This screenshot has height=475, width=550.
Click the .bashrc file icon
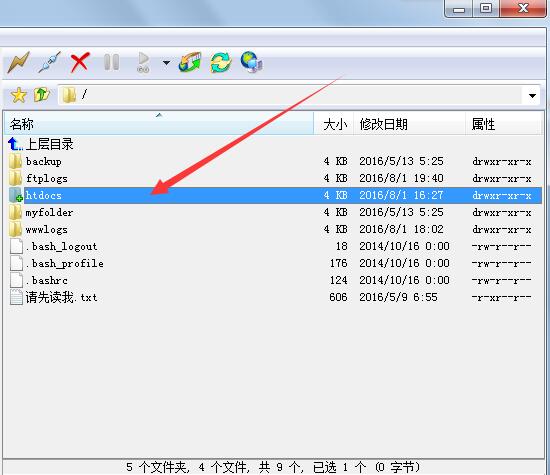16,280
